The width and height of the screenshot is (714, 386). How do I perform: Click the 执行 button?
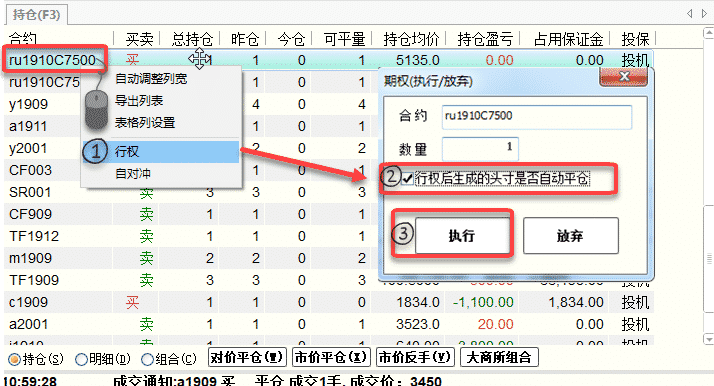pyautogui.click(x=462, y=235)
